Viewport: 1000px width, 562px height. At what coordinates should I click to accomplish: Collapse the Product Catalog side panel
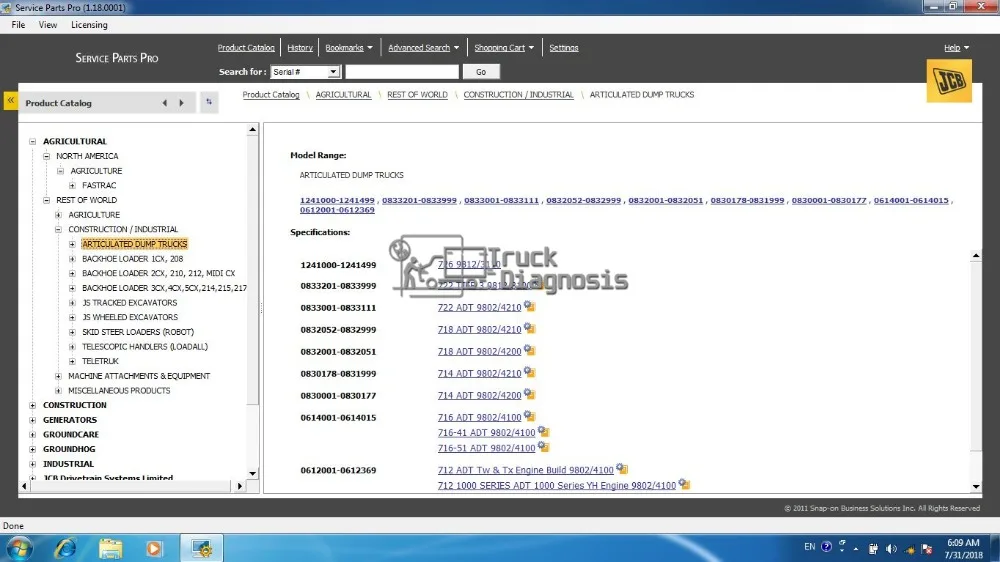11,101
